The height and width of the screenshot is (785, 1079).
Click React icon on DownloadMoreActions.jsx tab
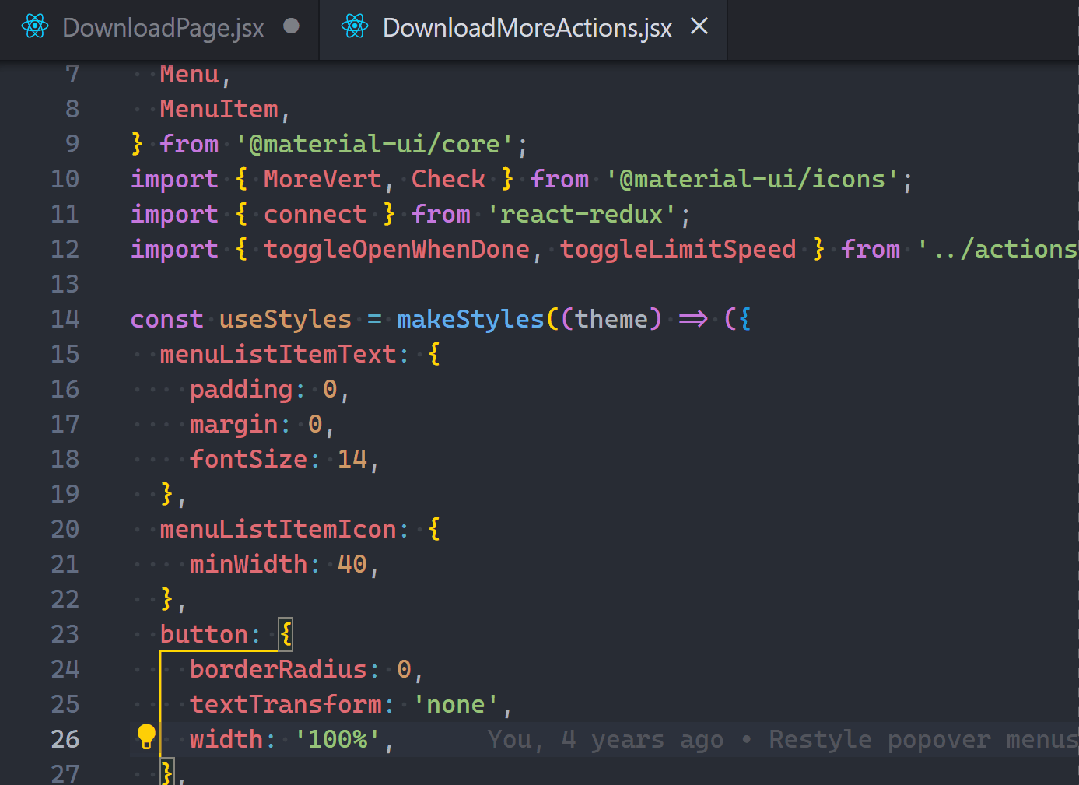pyautogui.click(x=355, y=27)
